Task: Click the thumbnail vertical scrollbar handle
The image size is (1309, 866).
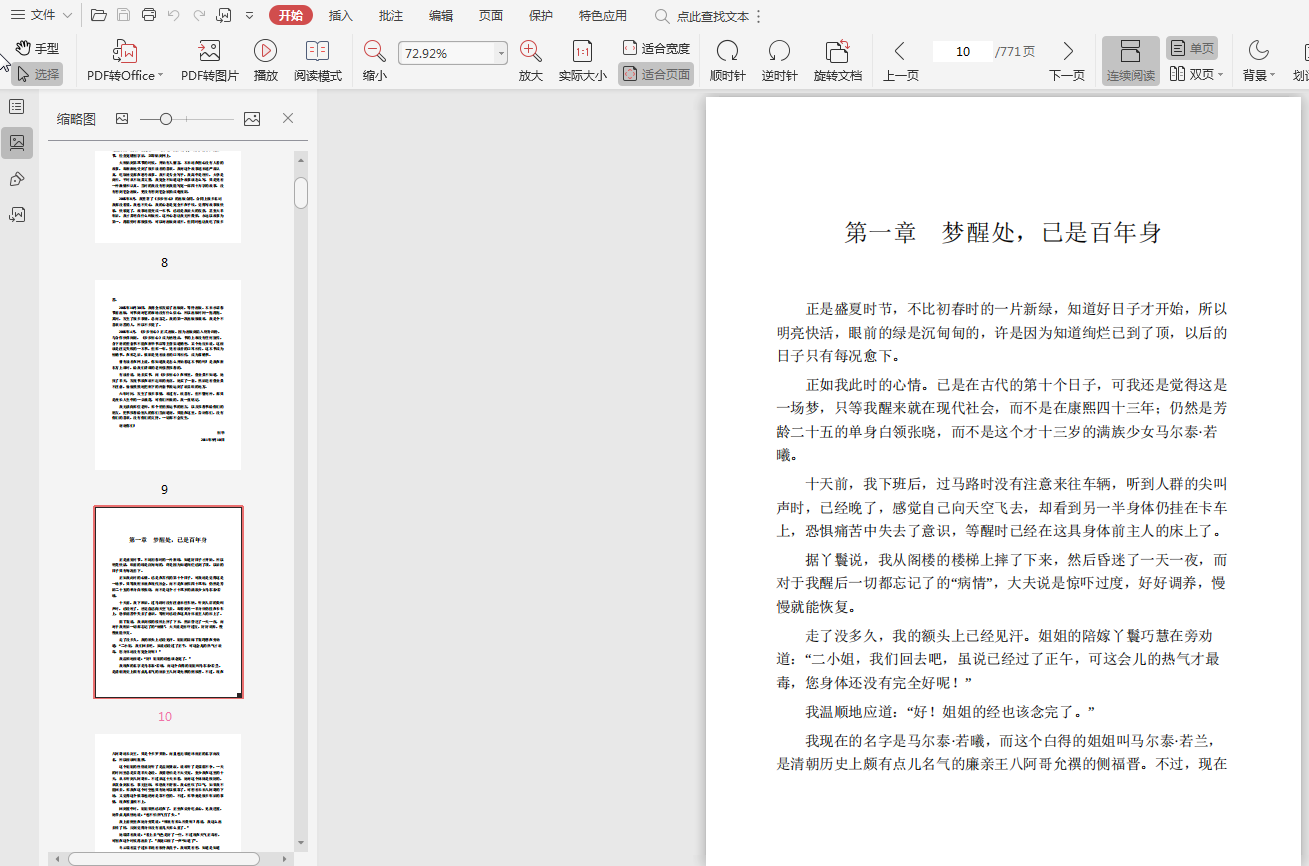Action: point(301,192)
